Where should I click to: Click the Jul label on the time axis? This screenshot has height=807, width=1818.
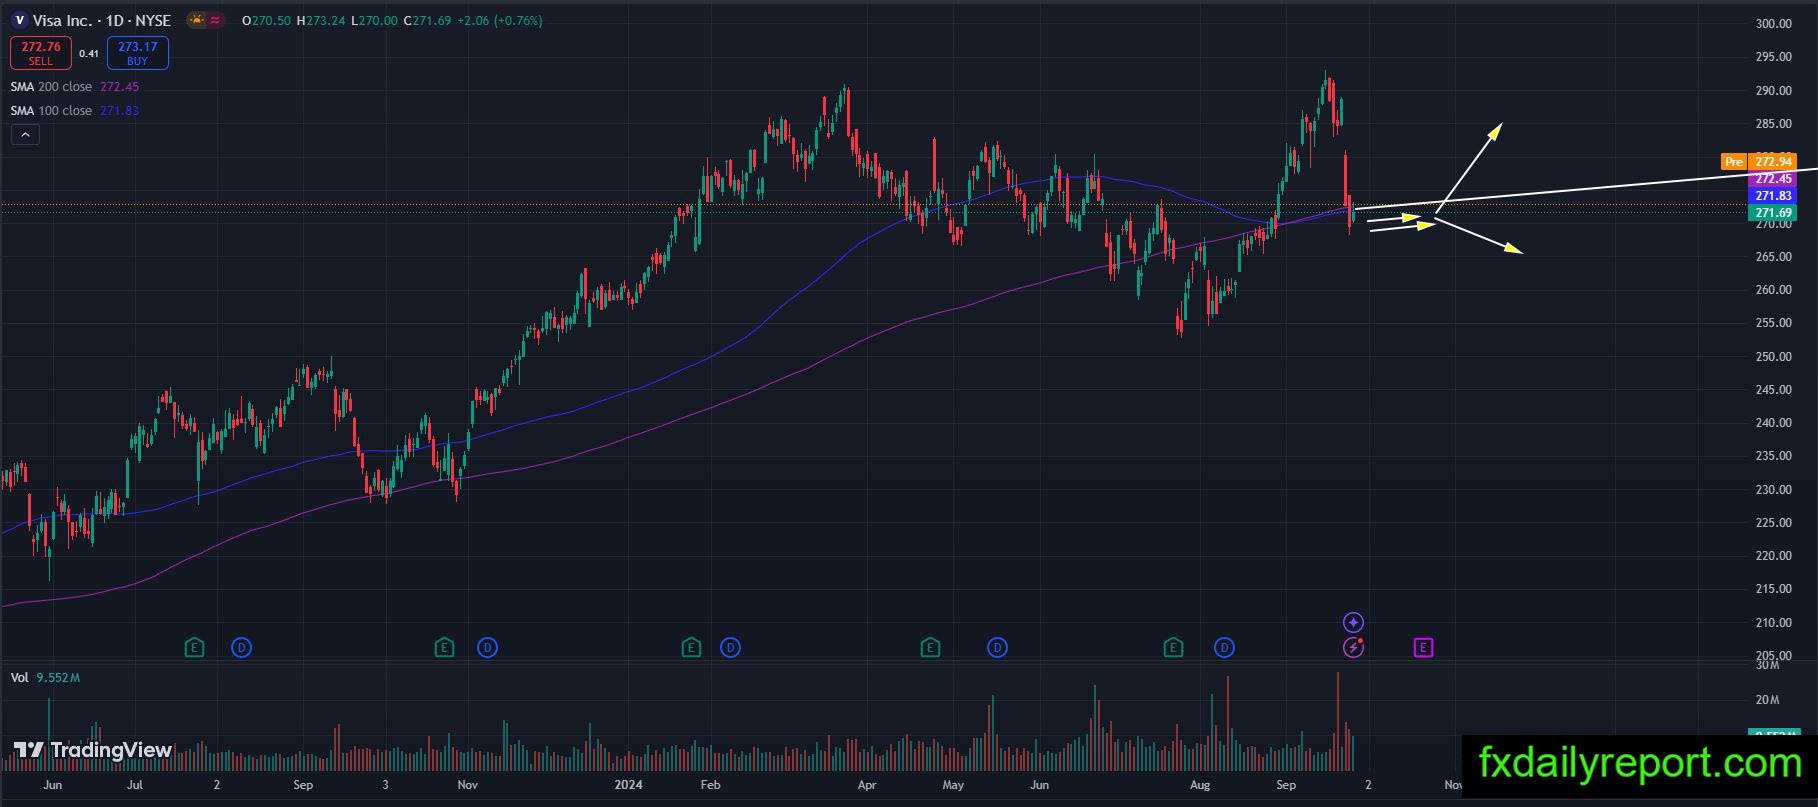click(134, 785)
